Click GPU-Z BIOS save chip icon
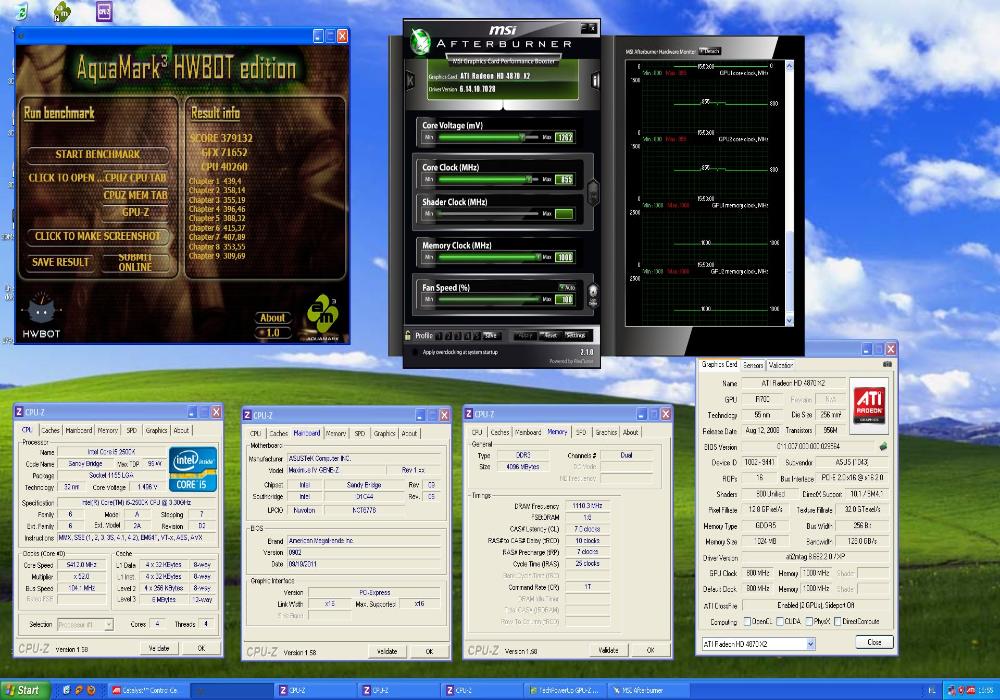 (883, 446)
